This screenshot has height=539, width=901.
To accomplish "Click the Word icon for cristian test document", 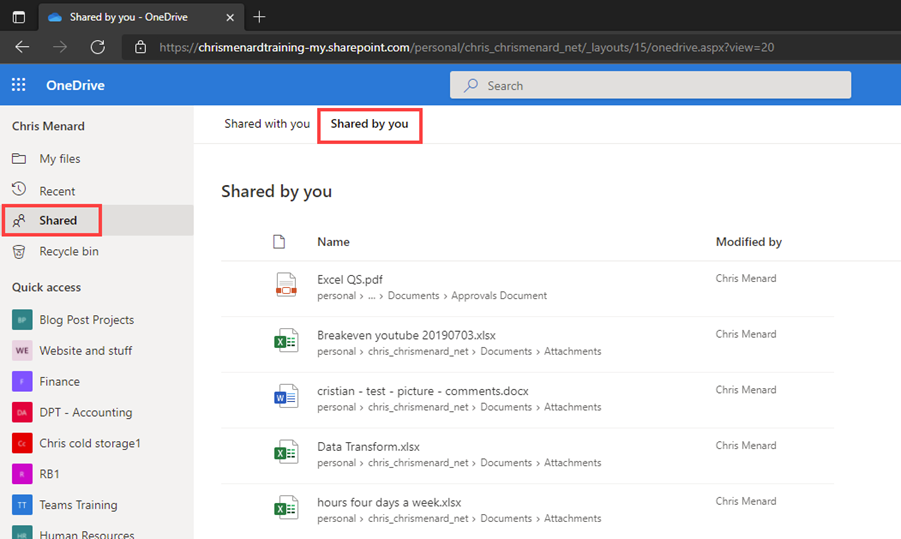I will tap(286, 396).
